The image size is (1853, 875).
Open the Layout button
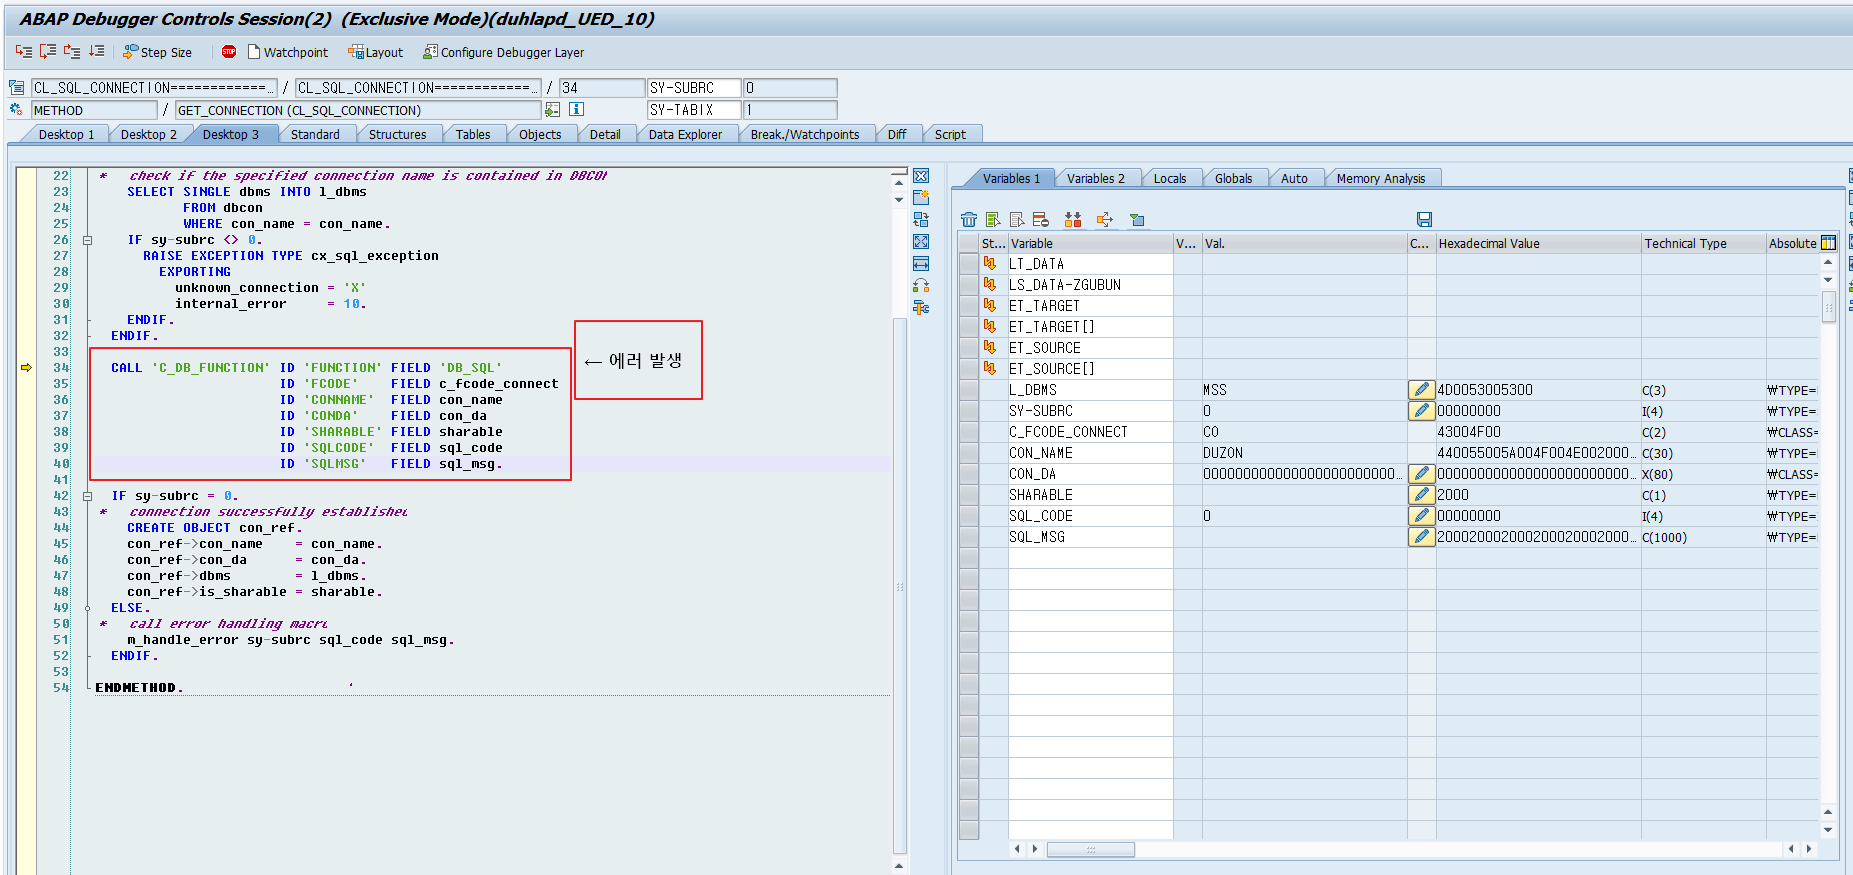click(x=376, y=52)
